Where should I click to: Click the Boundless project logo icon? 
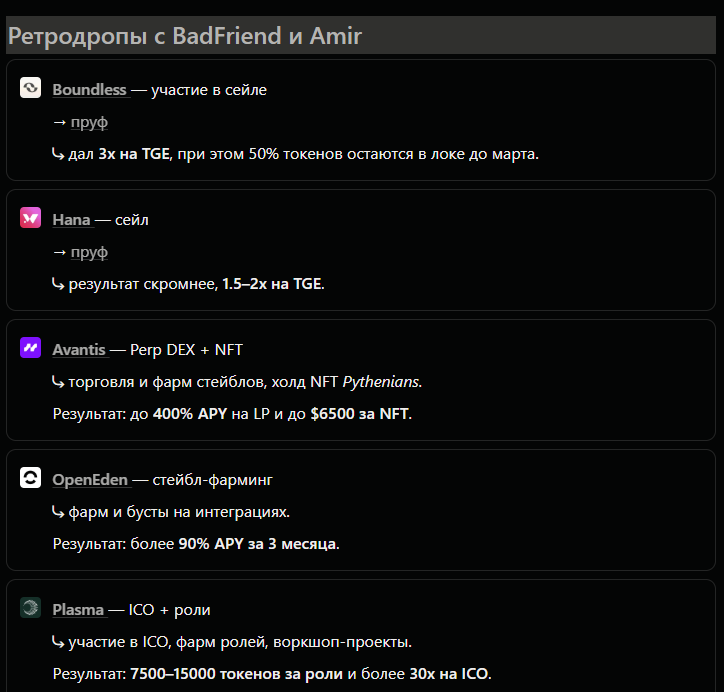click(30, 89)
